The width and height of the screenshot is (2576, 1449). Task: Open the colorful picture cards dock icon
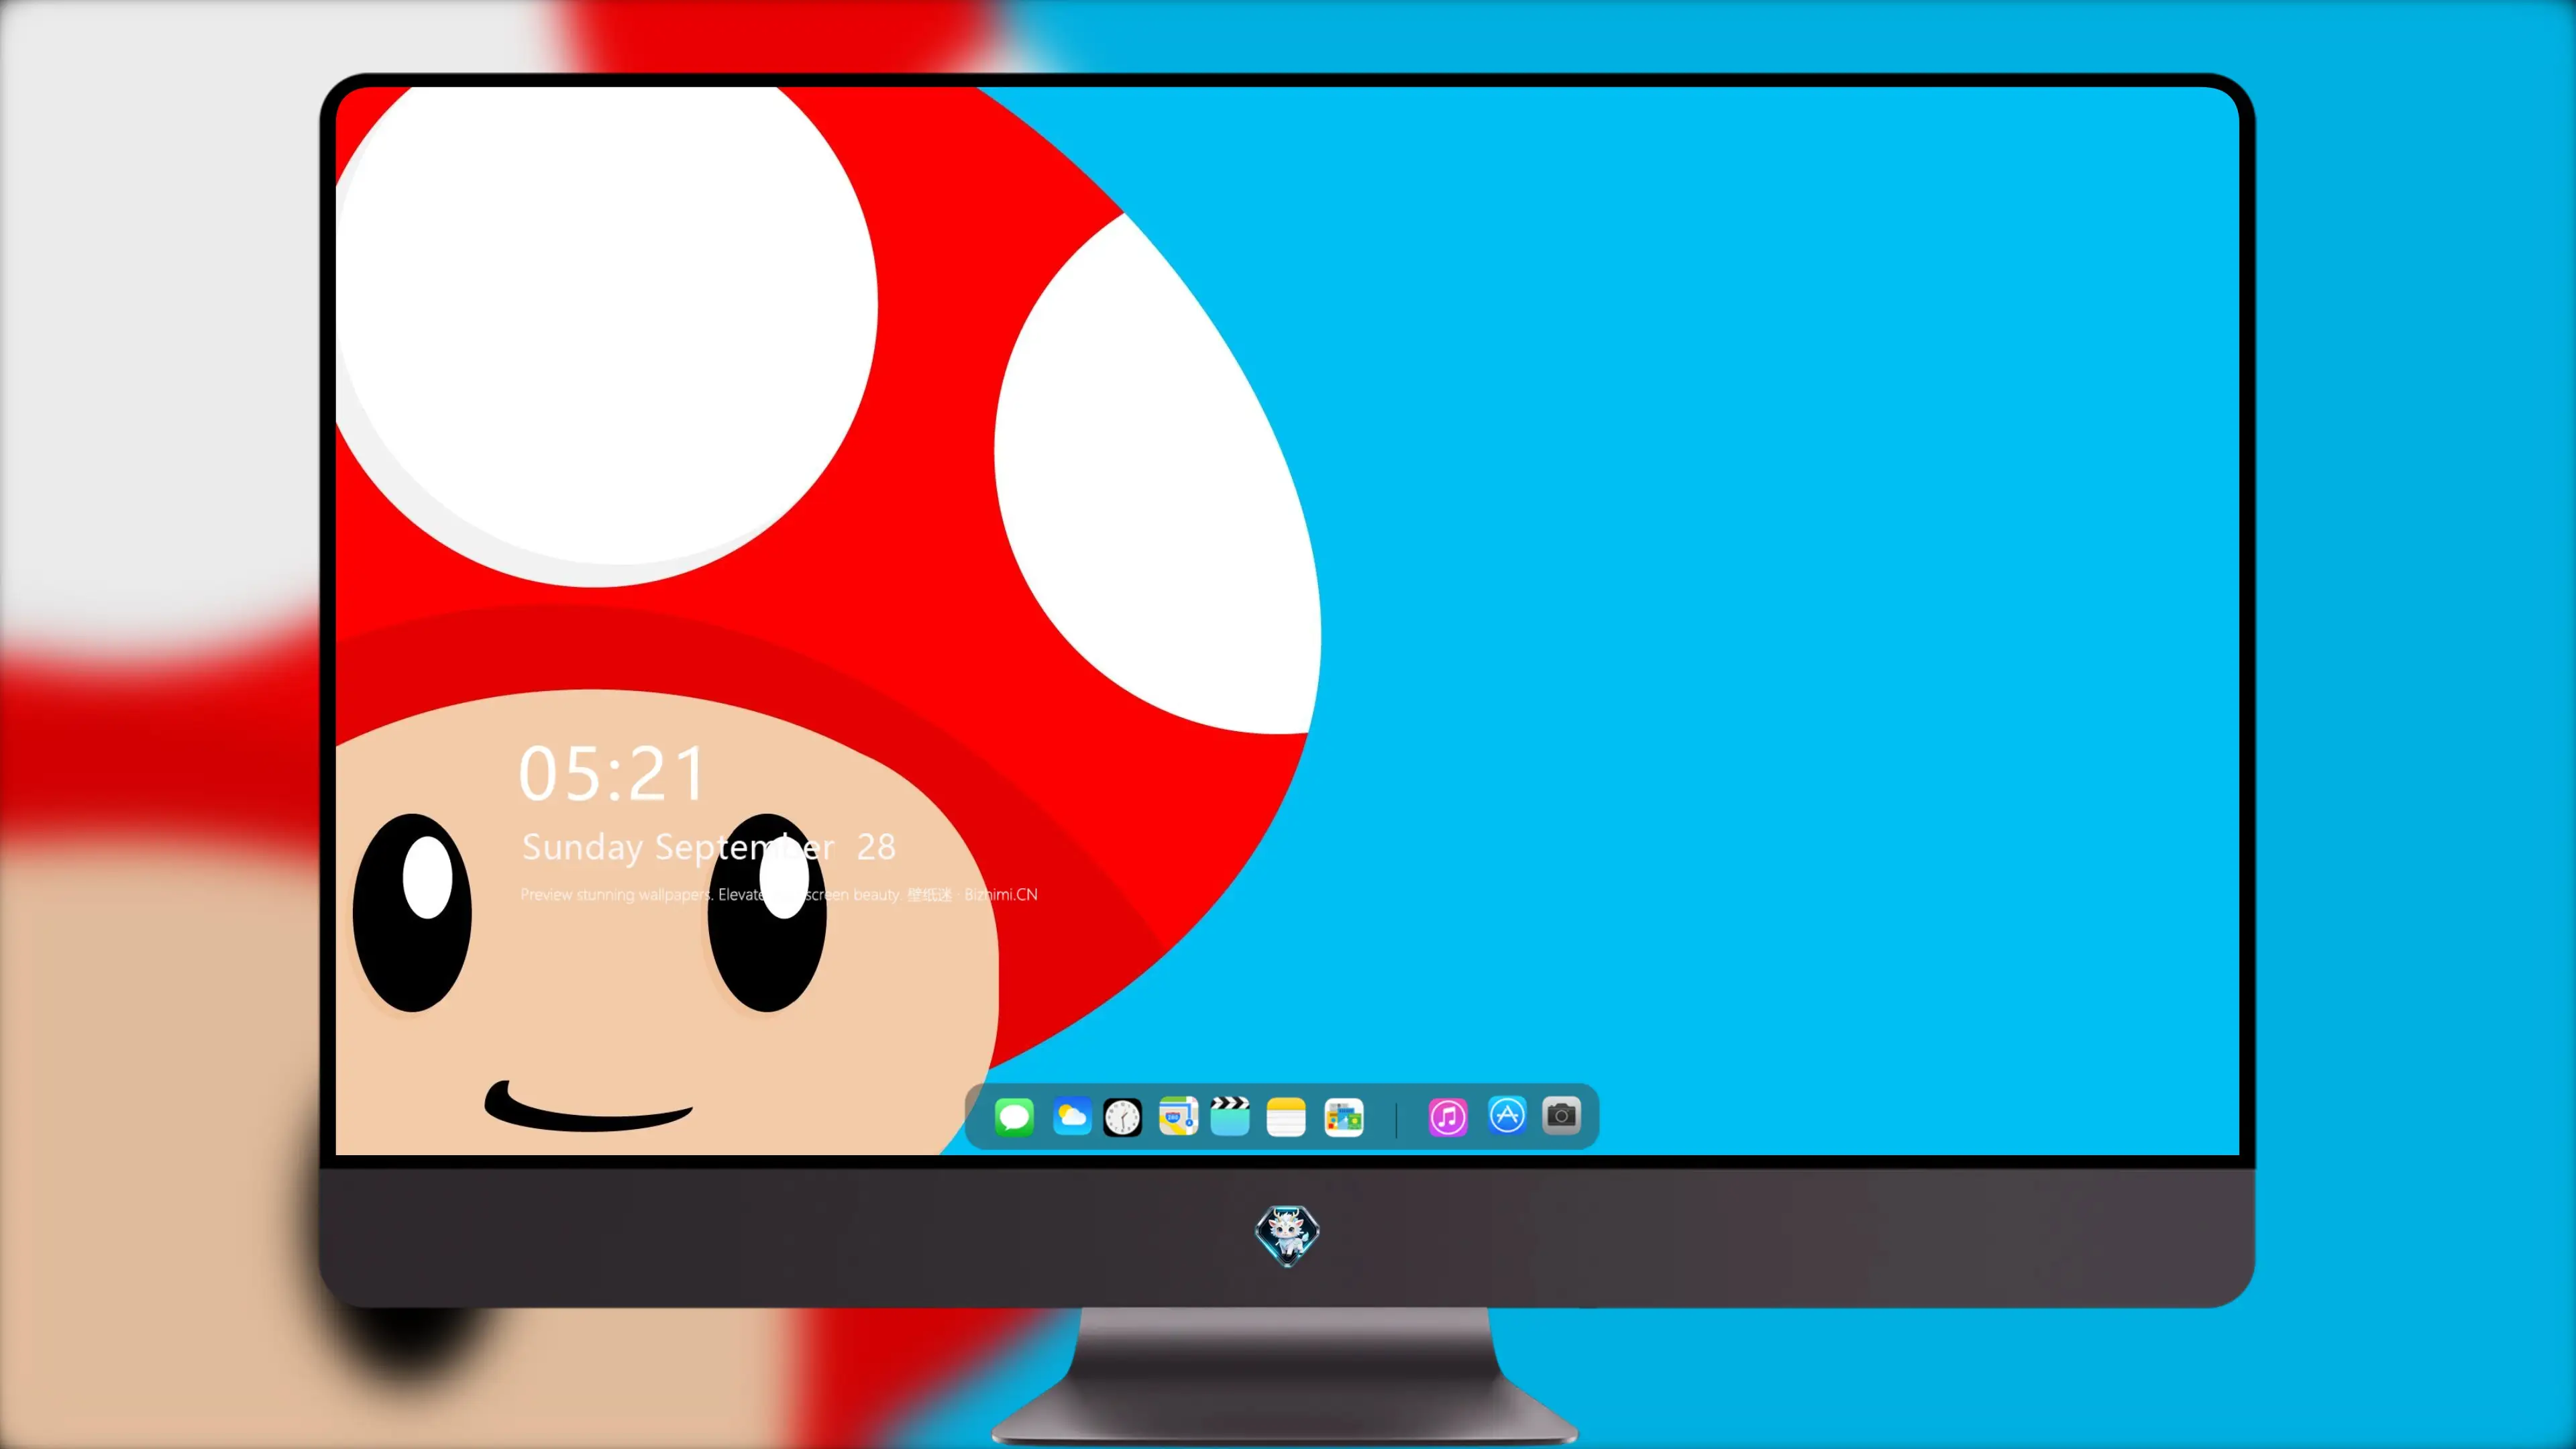1343,1117
